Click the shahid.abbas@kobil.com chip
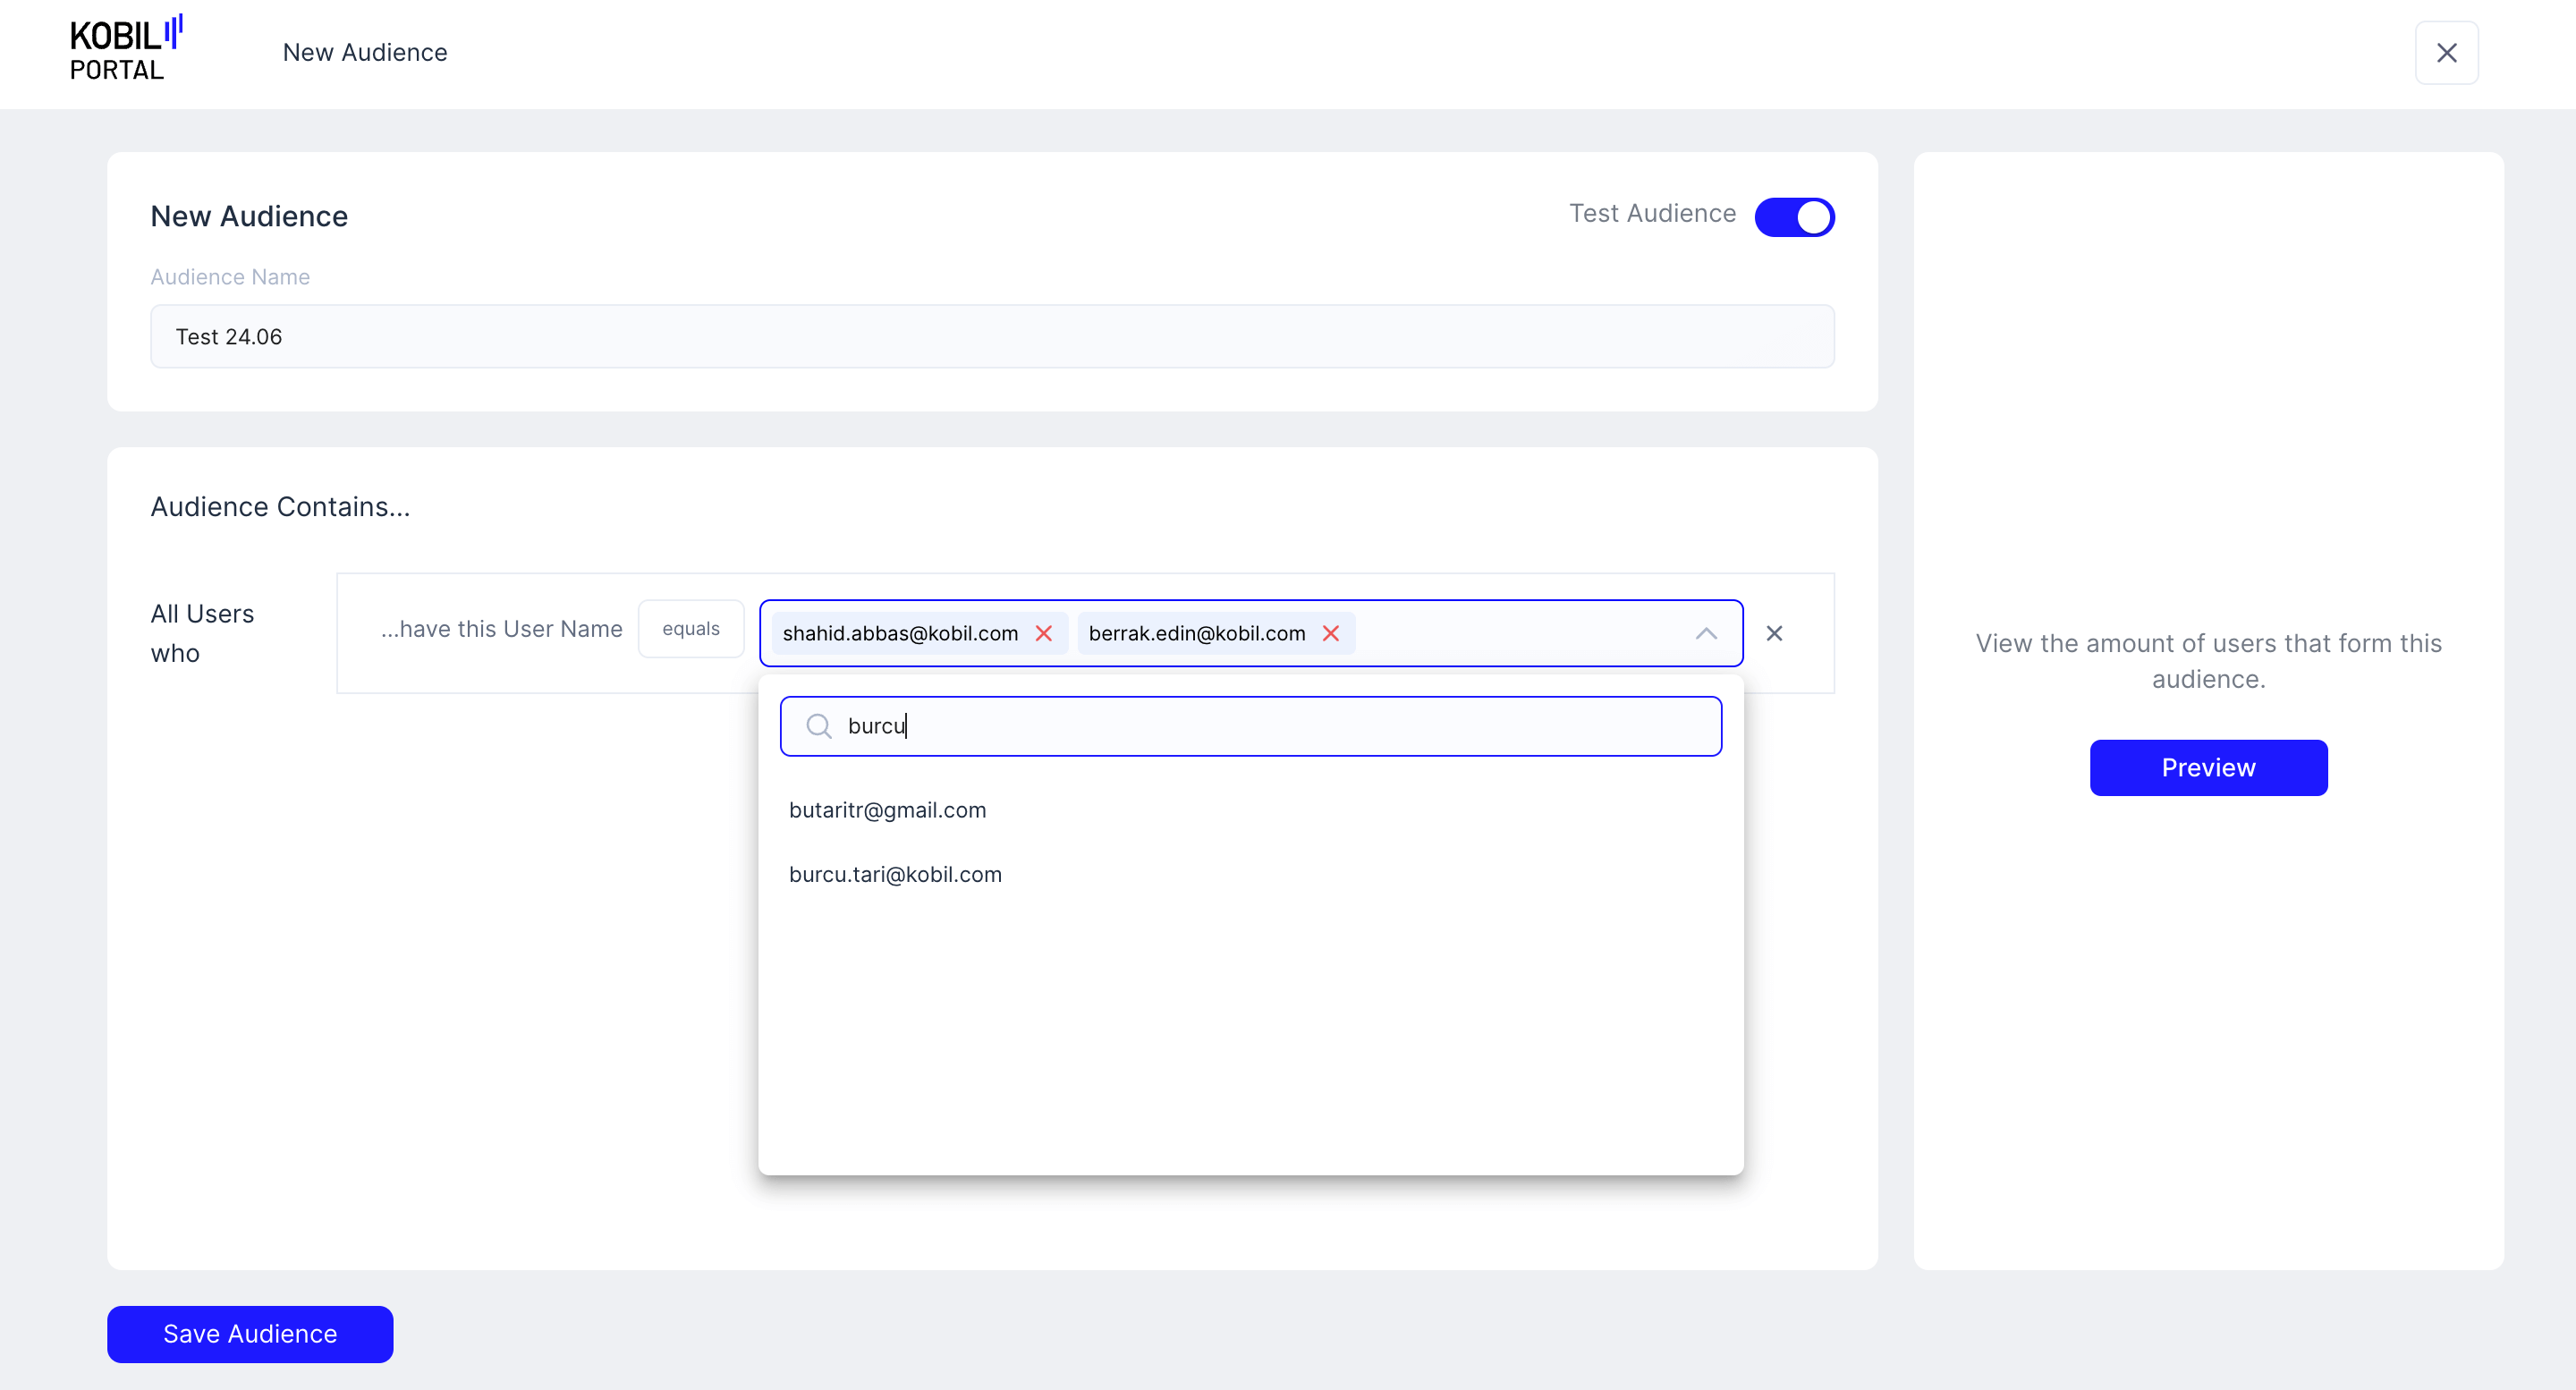2576x1390 pixels. pos(900,633)
